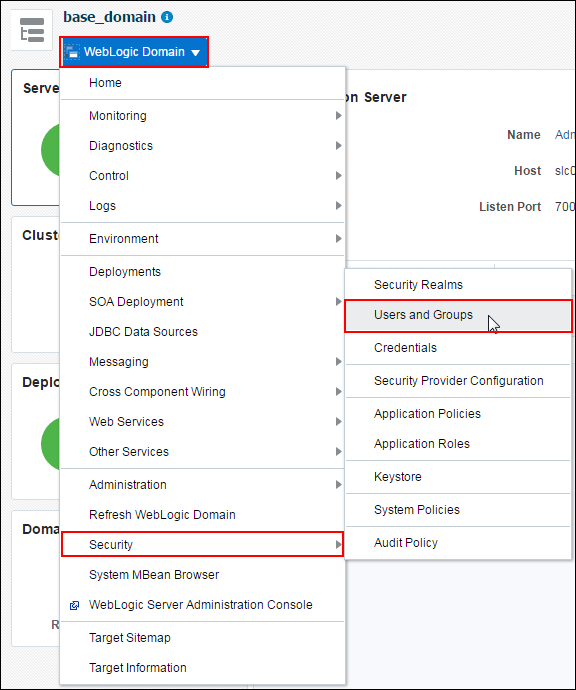
Task: Expand the Administration submenu arrow
Action: click(x=338, y=484)
